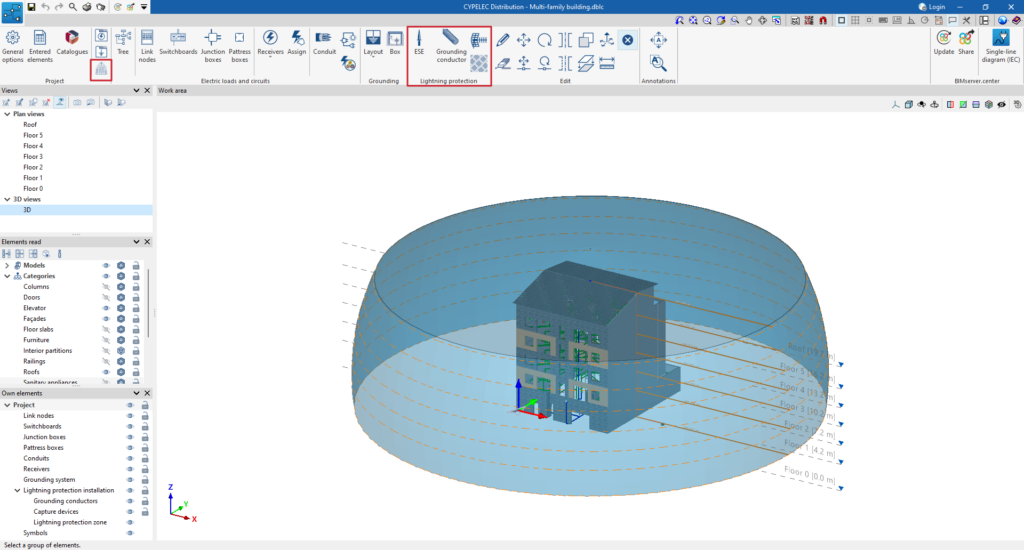Select the 3D view item
The width and height of the screenshot is (1024, 550).
click(76, 210)
